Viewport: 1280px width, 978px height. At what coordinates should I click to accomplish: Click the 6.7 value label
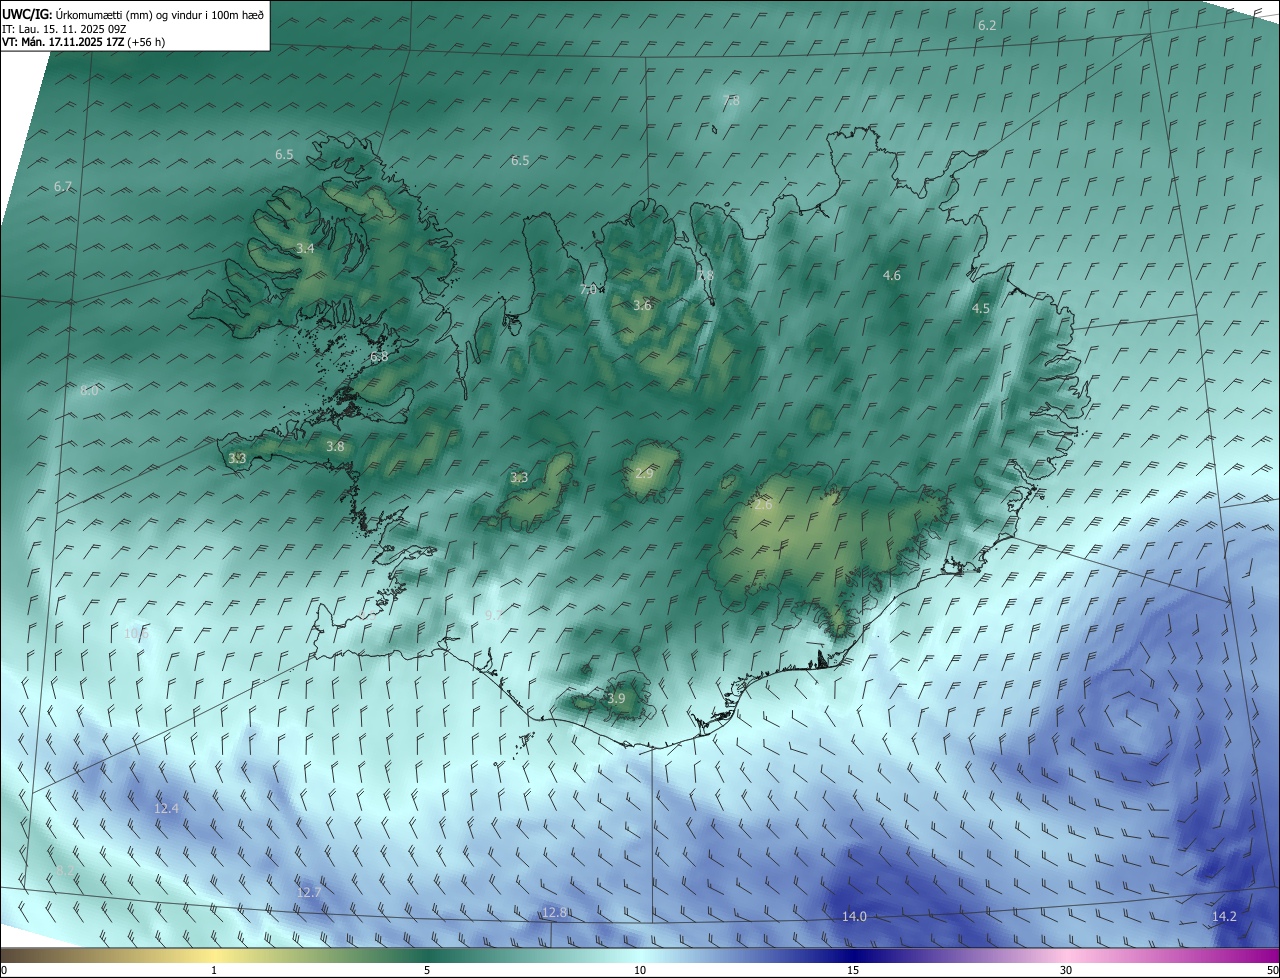coord(63,187)
